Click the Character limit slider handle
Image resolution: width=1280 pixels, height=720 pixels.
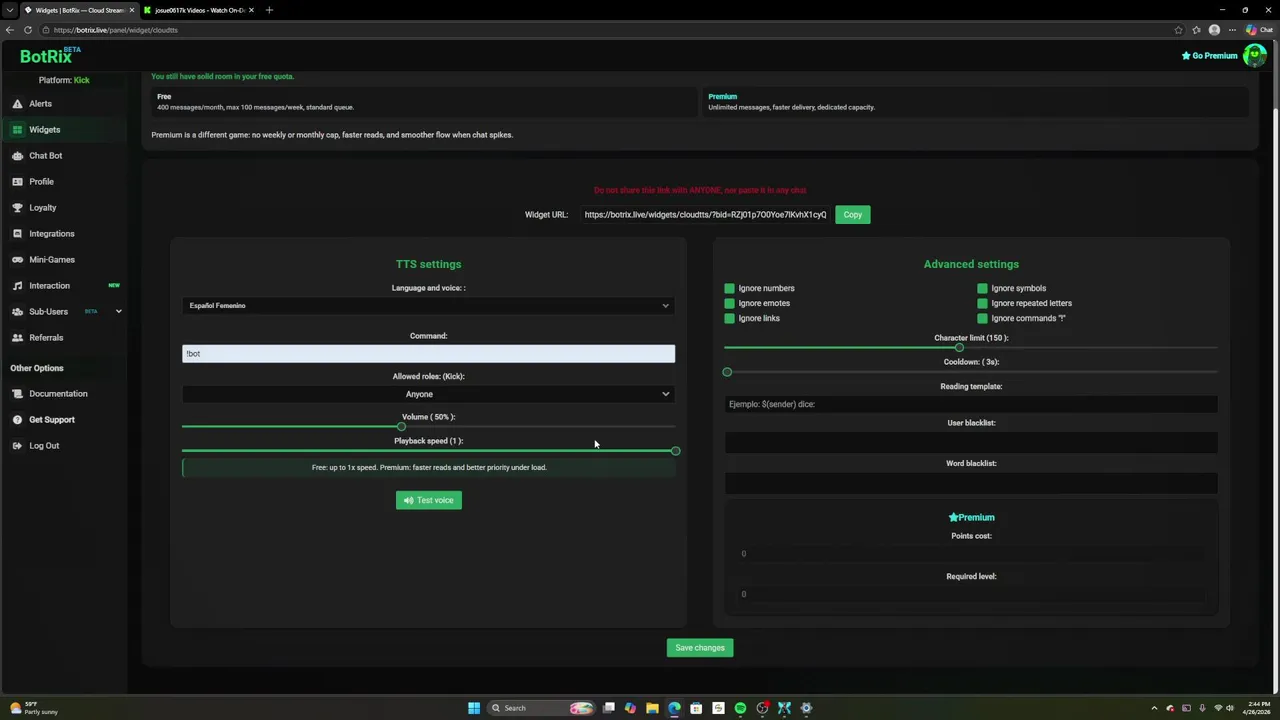click(959, 348)
